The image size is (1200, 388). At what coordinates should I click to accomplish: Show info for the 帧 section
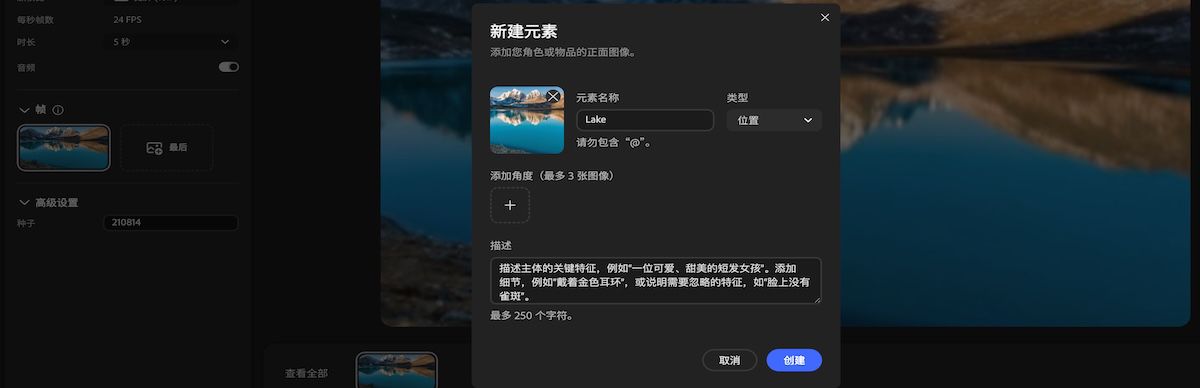(58, 110)
